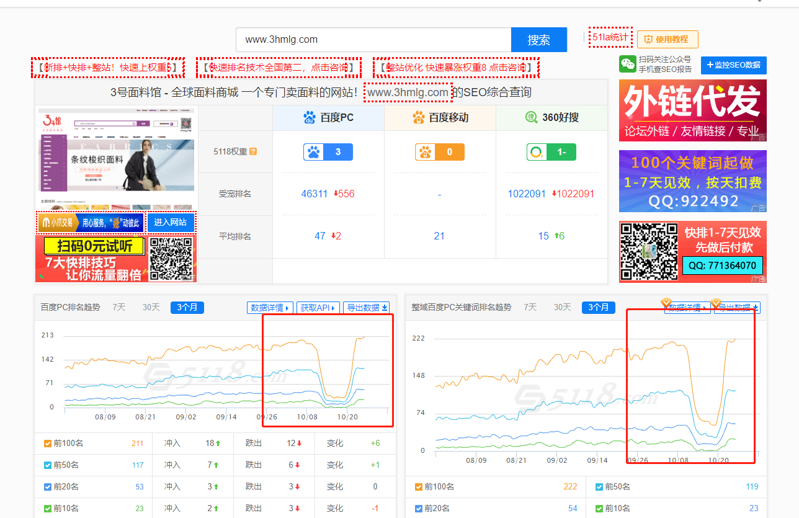Viewport: 799px width, 518px height.
Task: Click 导出数据 in 整域关键词排名趋势 panel
Action: [737, 308]
